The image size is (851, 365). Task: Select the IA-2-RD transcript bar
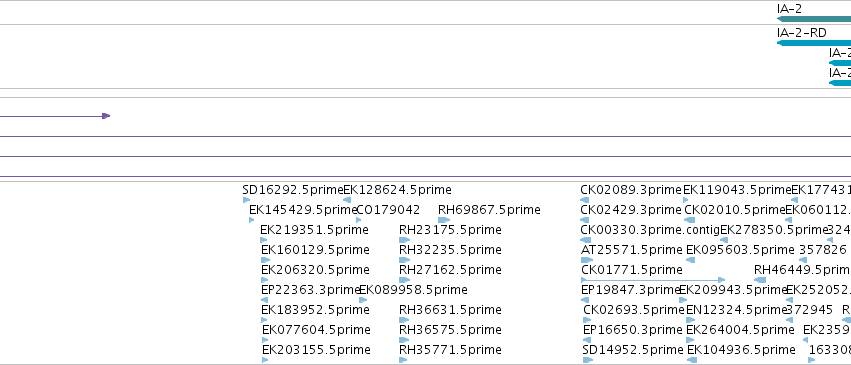coord(814,43)
